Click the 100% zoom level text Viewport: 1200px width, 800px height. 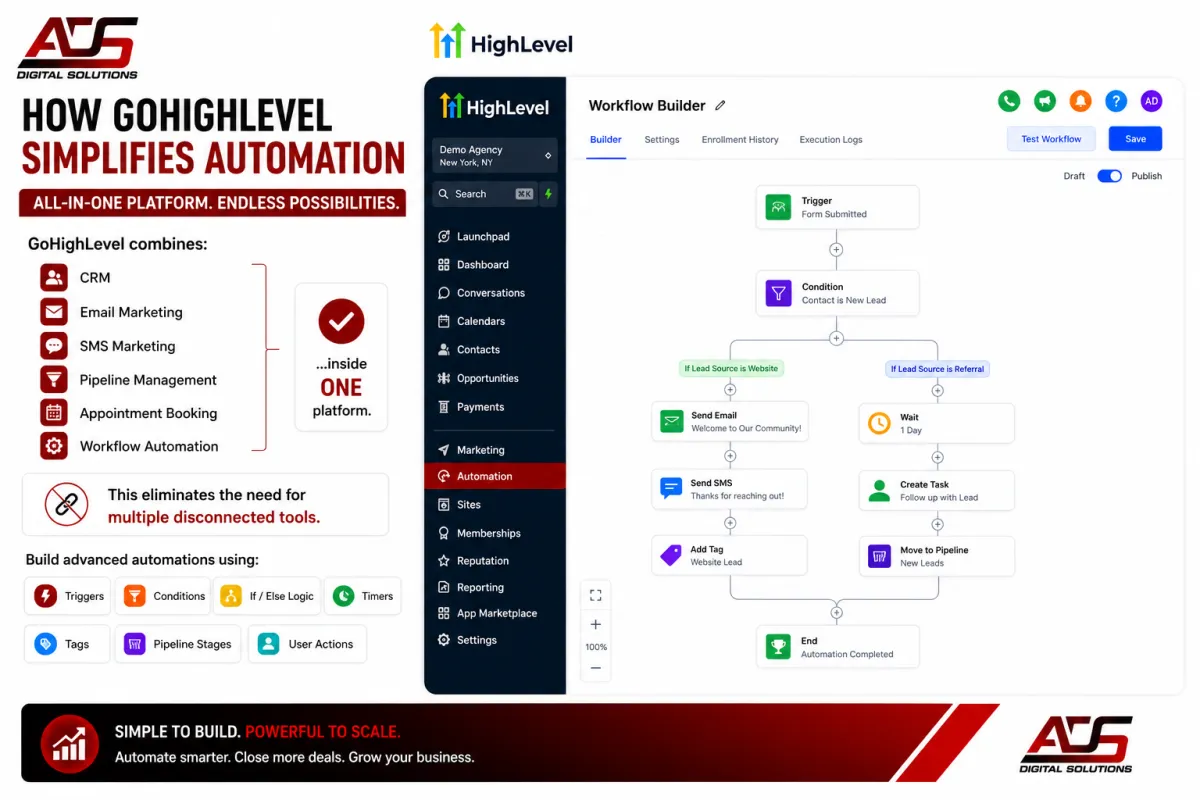pyautogui.click(x=596, y=647)
